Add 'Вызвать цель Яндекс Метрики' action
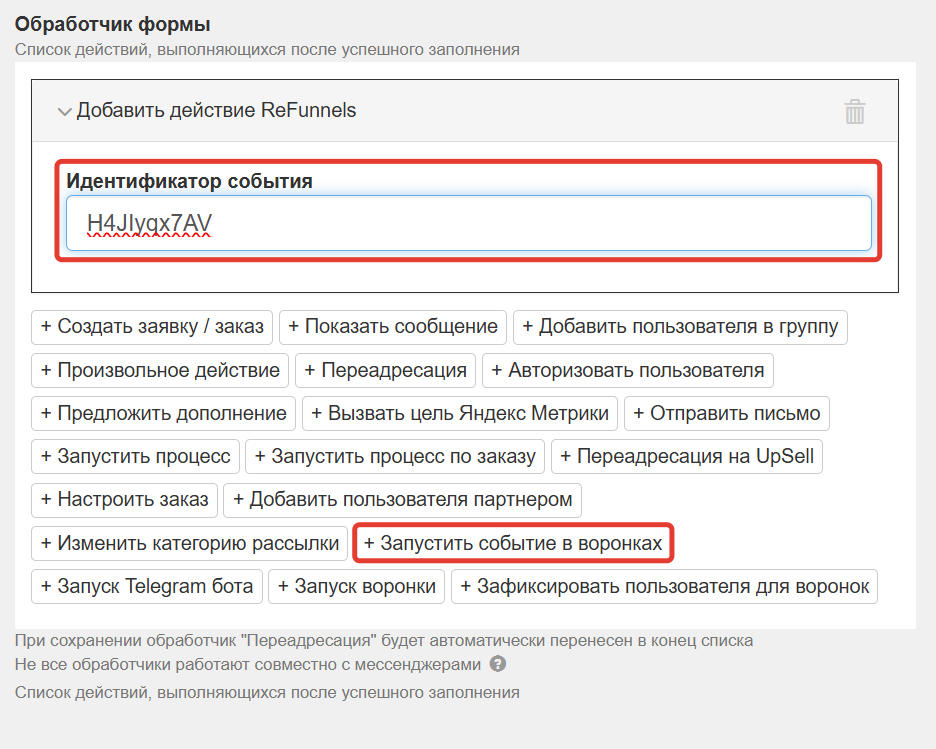936x749 pixels. click(x=460, y=414)
